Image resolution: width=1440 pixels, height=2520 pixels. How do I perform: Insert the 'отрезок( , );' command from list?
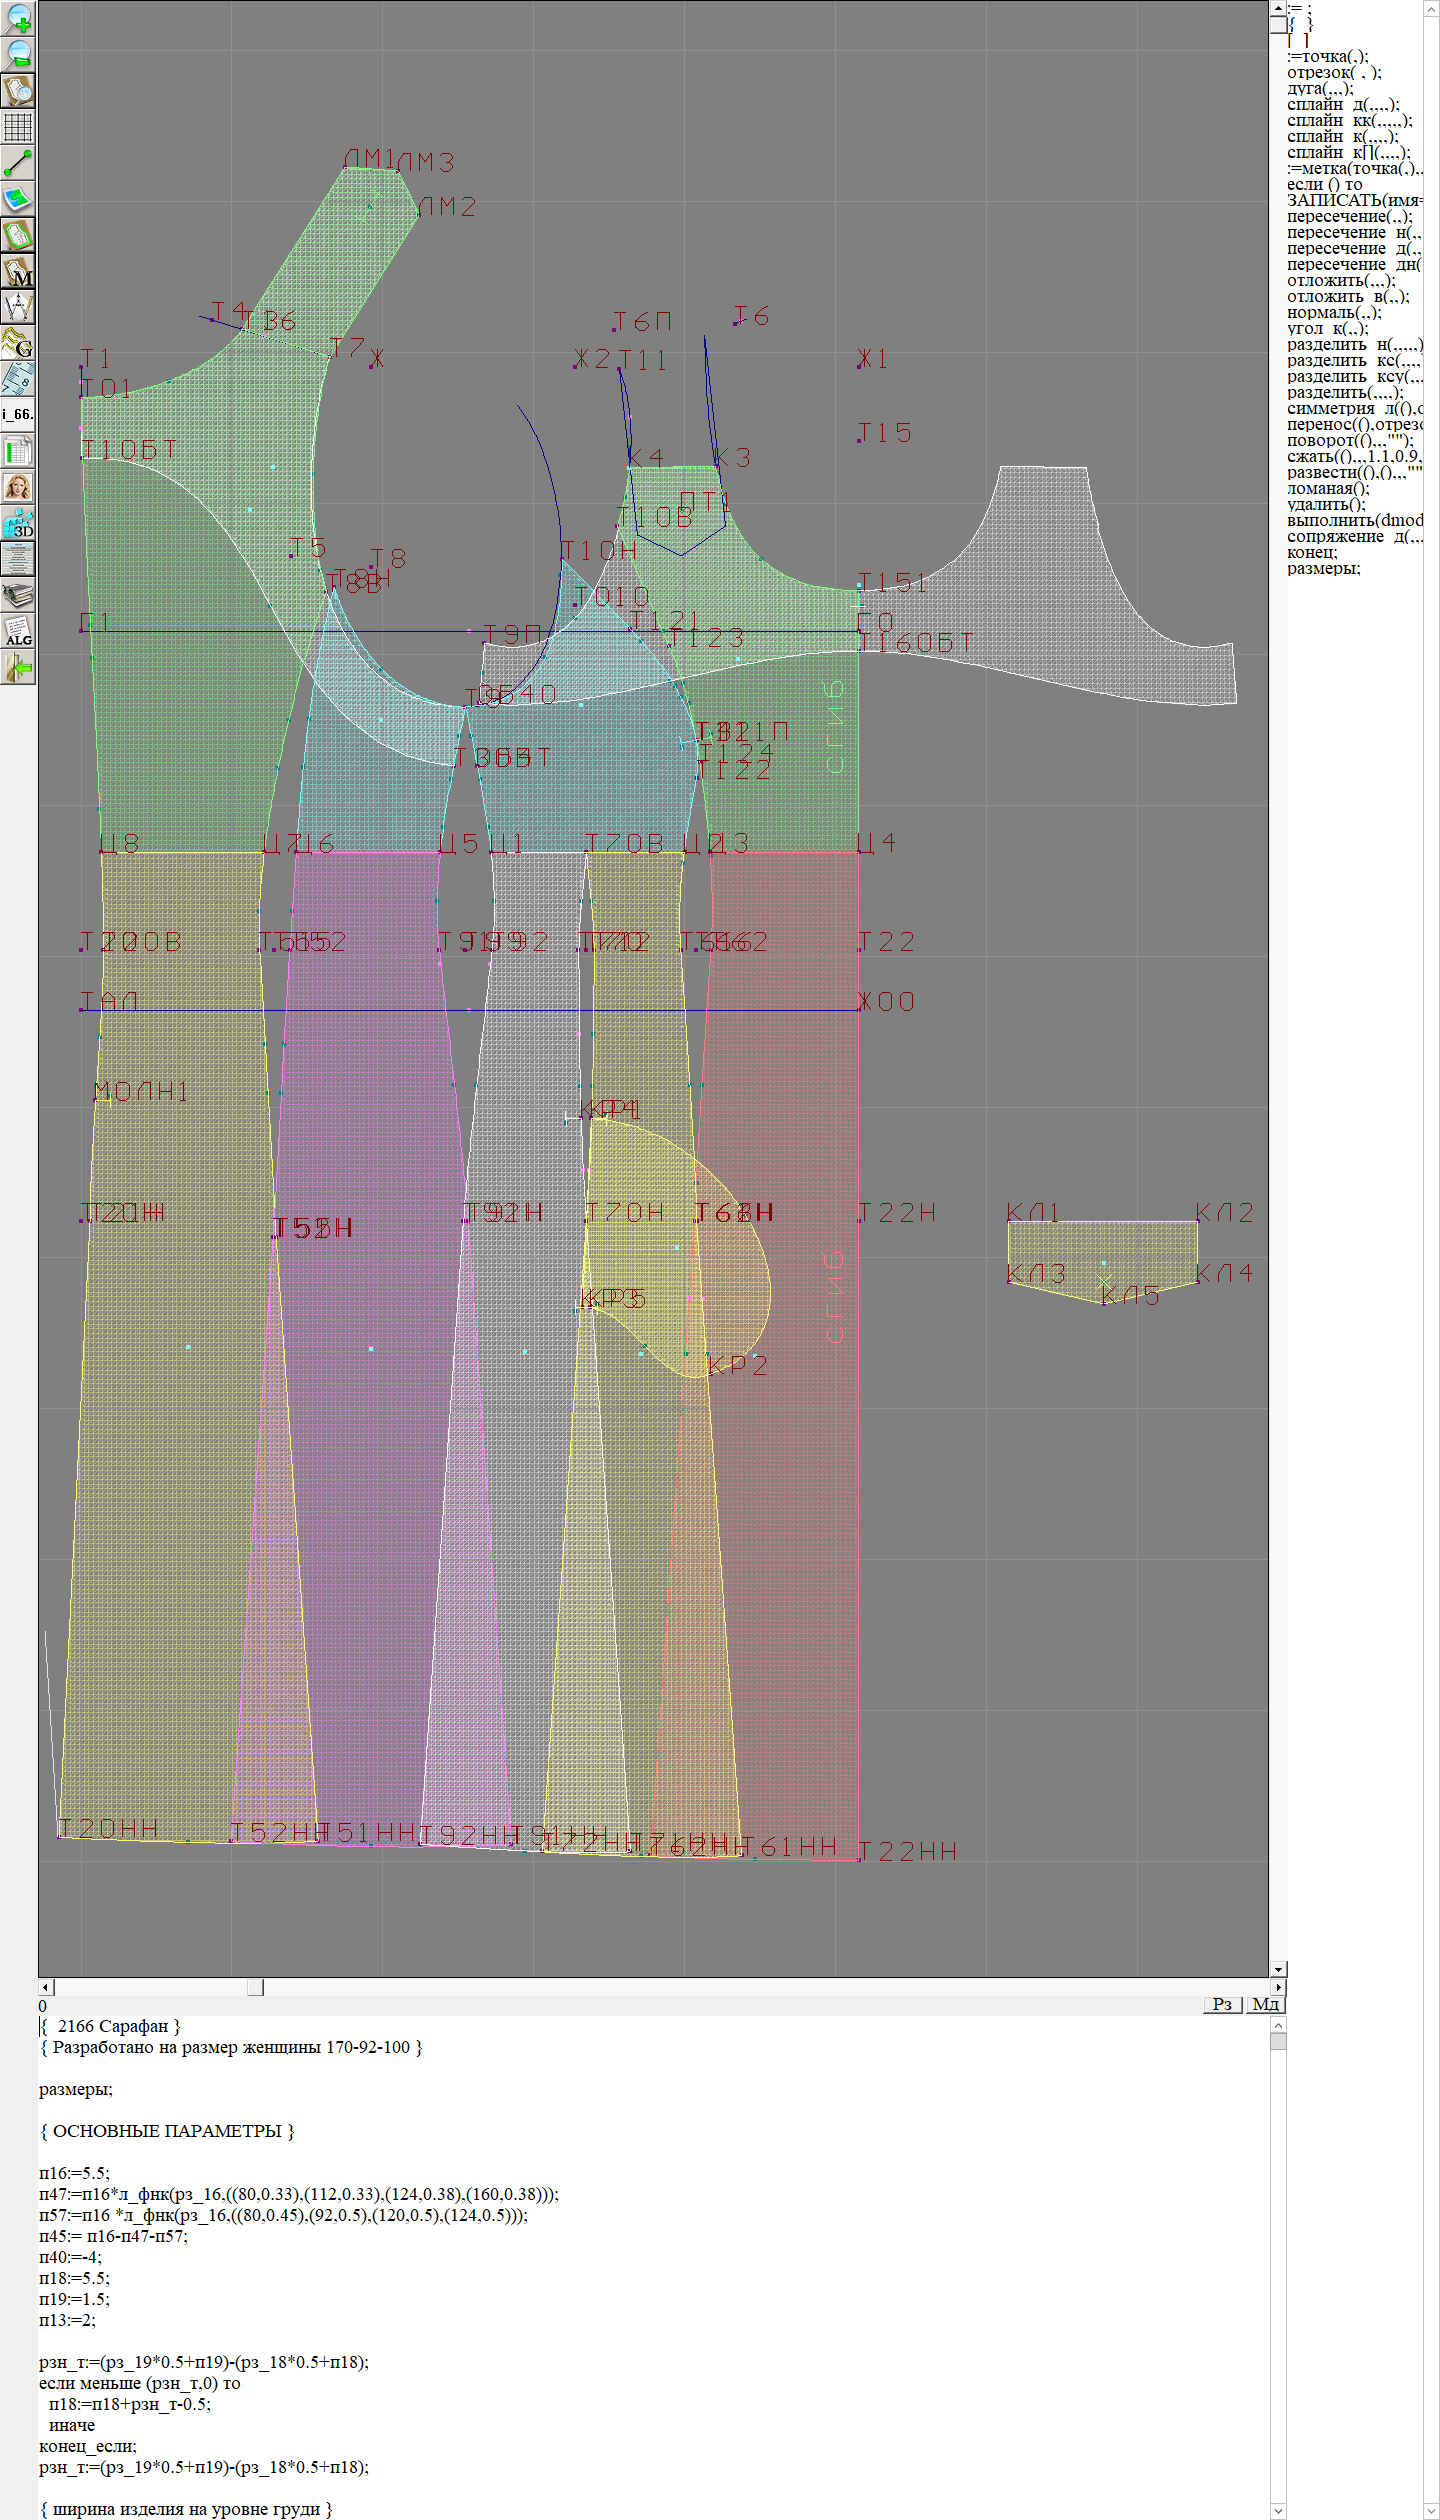(1333, 73)
